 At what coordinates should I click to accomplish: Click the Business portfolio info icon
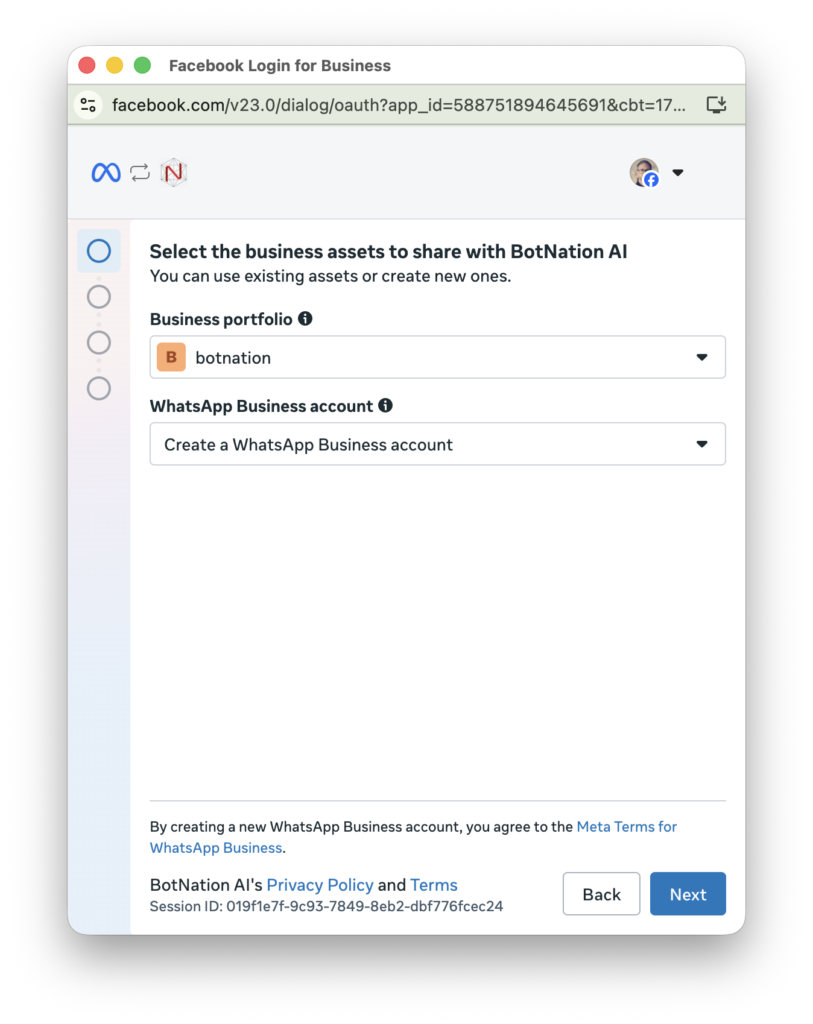[305, 319]
